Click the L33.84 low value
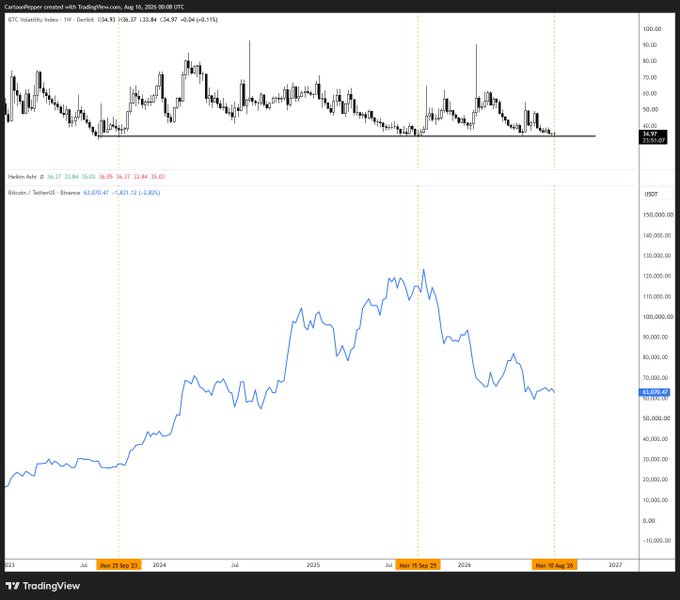The height and width of the screenshot is (600, 680). tap(147, 20)
